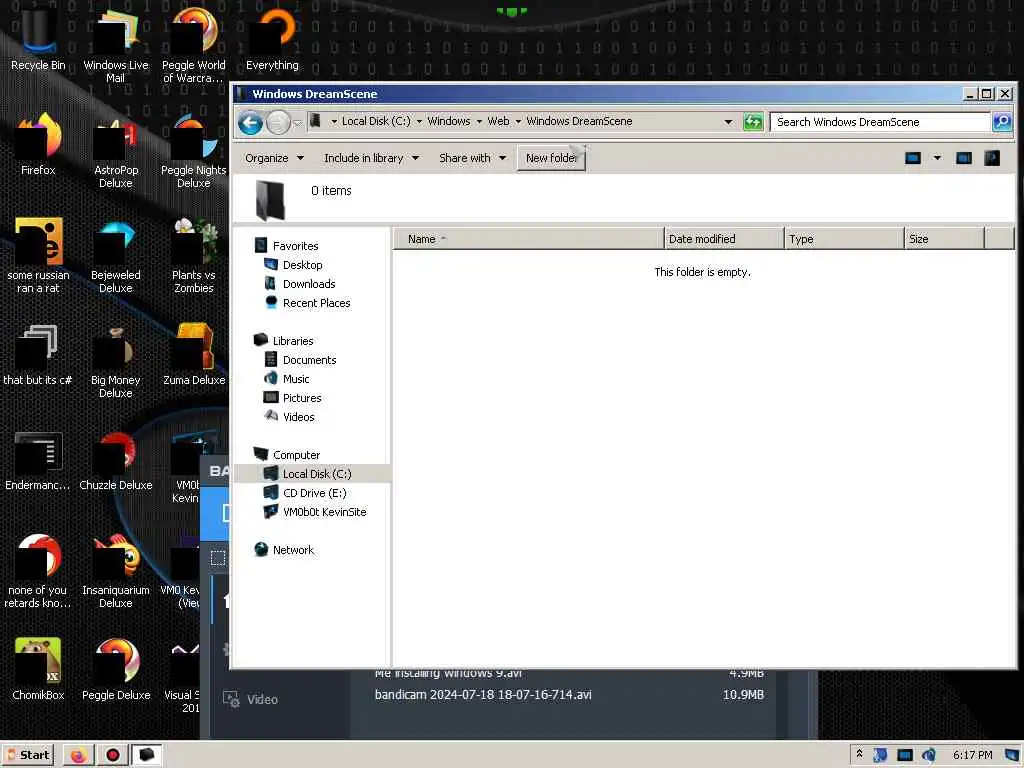The image size is (1024, 768).
Task: Open Big Money Deluxe desktop icon
Action: (116, 360)
